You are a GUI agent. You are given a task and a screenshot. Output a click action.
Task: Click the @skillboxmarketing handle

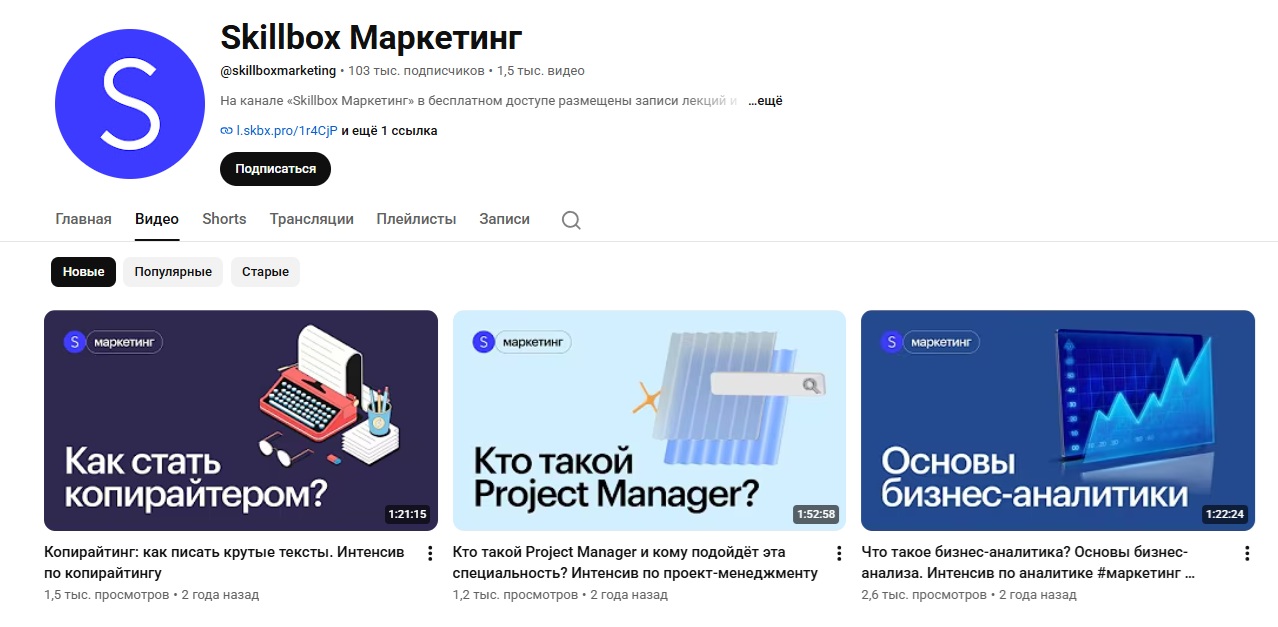[x=278, y=71]
